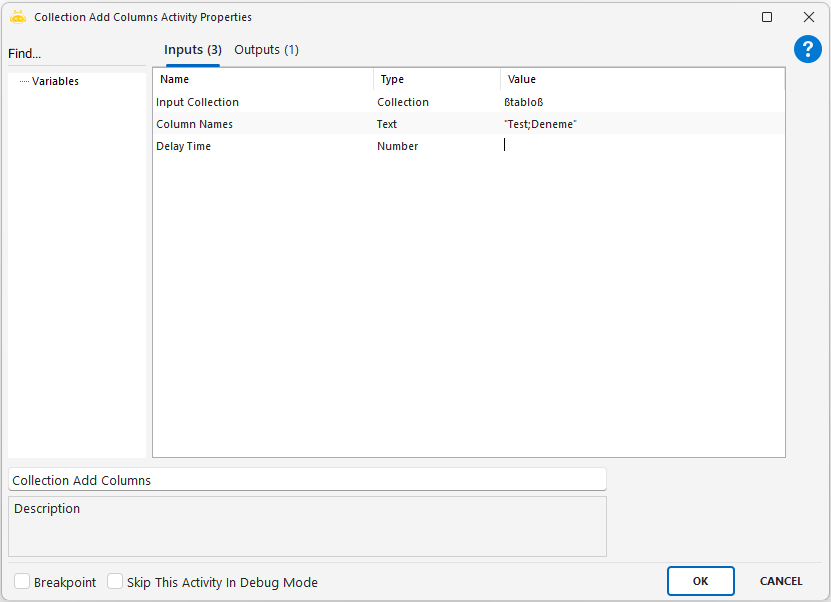Click the Input Collection value ßtabloß
The image size is (831, 602).
coord(524,102)
